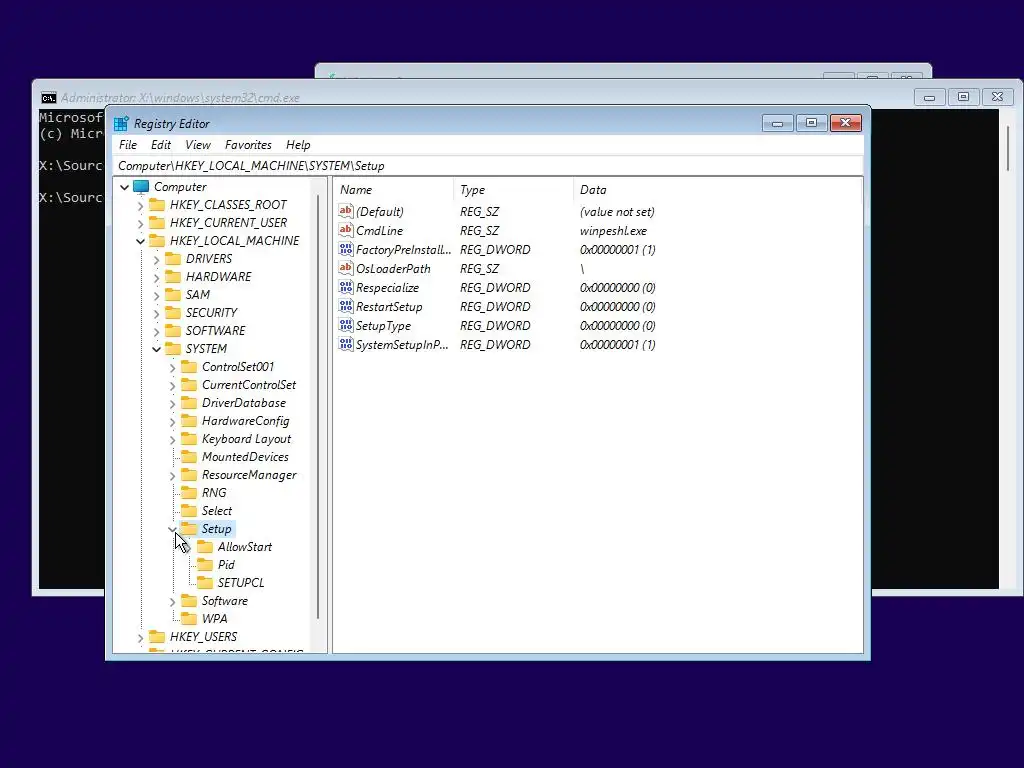Click the string icon of the CmdLine value

pyautogui.click(x=345, y=230)
